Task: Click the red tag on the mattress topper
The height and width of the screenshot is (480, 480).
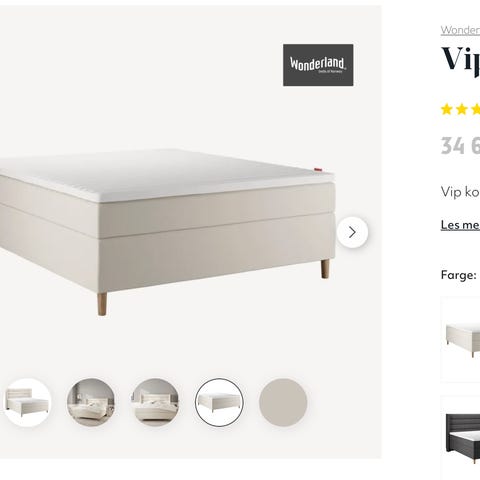Action: [319, 171]
